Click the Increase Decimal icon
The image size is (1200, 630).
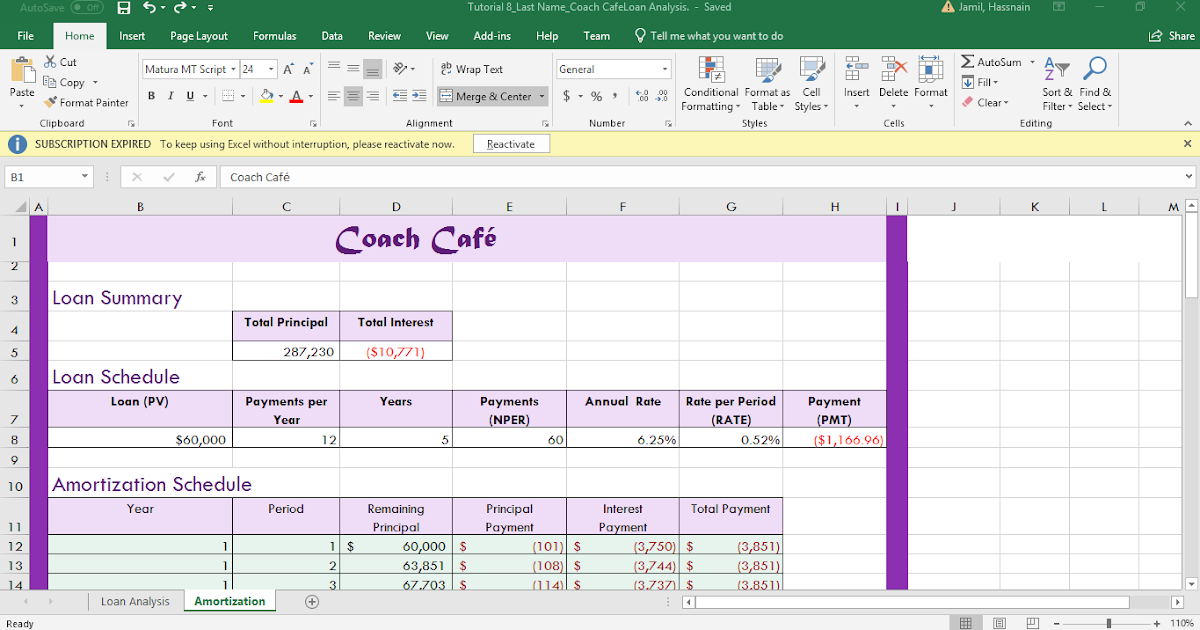point(643,96)
